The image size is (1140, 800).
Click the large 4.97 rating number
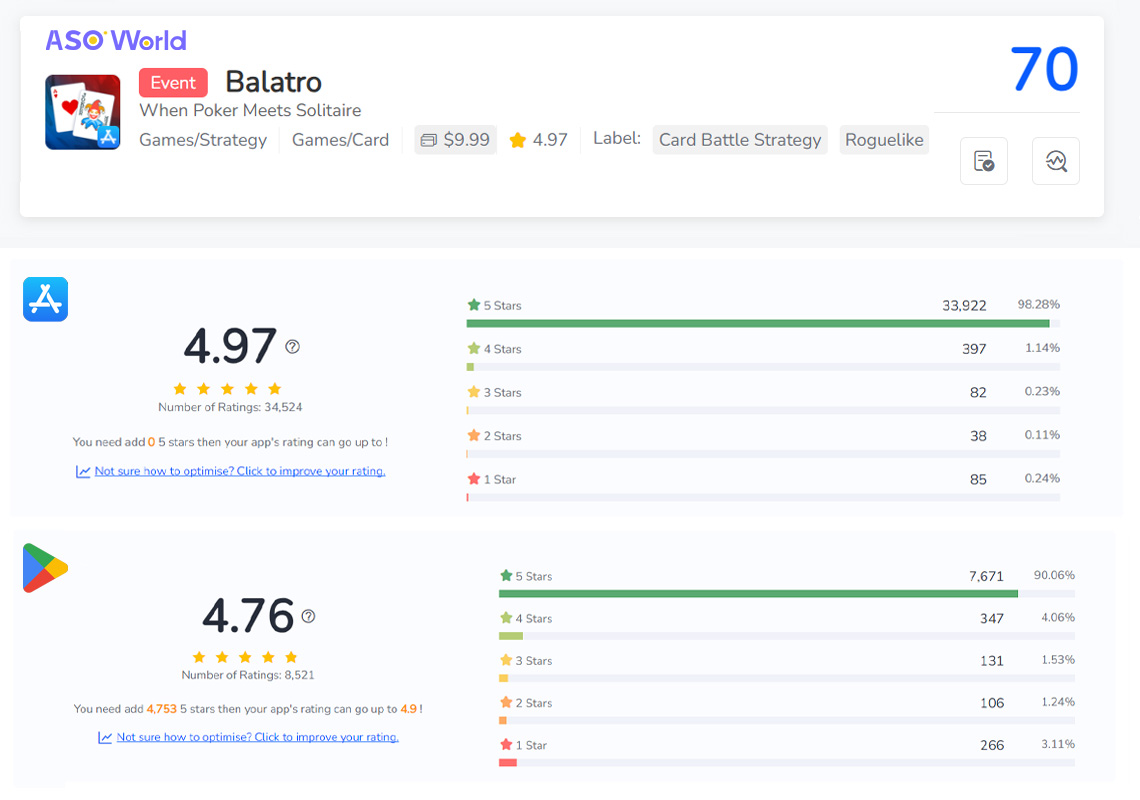[230, 346]
